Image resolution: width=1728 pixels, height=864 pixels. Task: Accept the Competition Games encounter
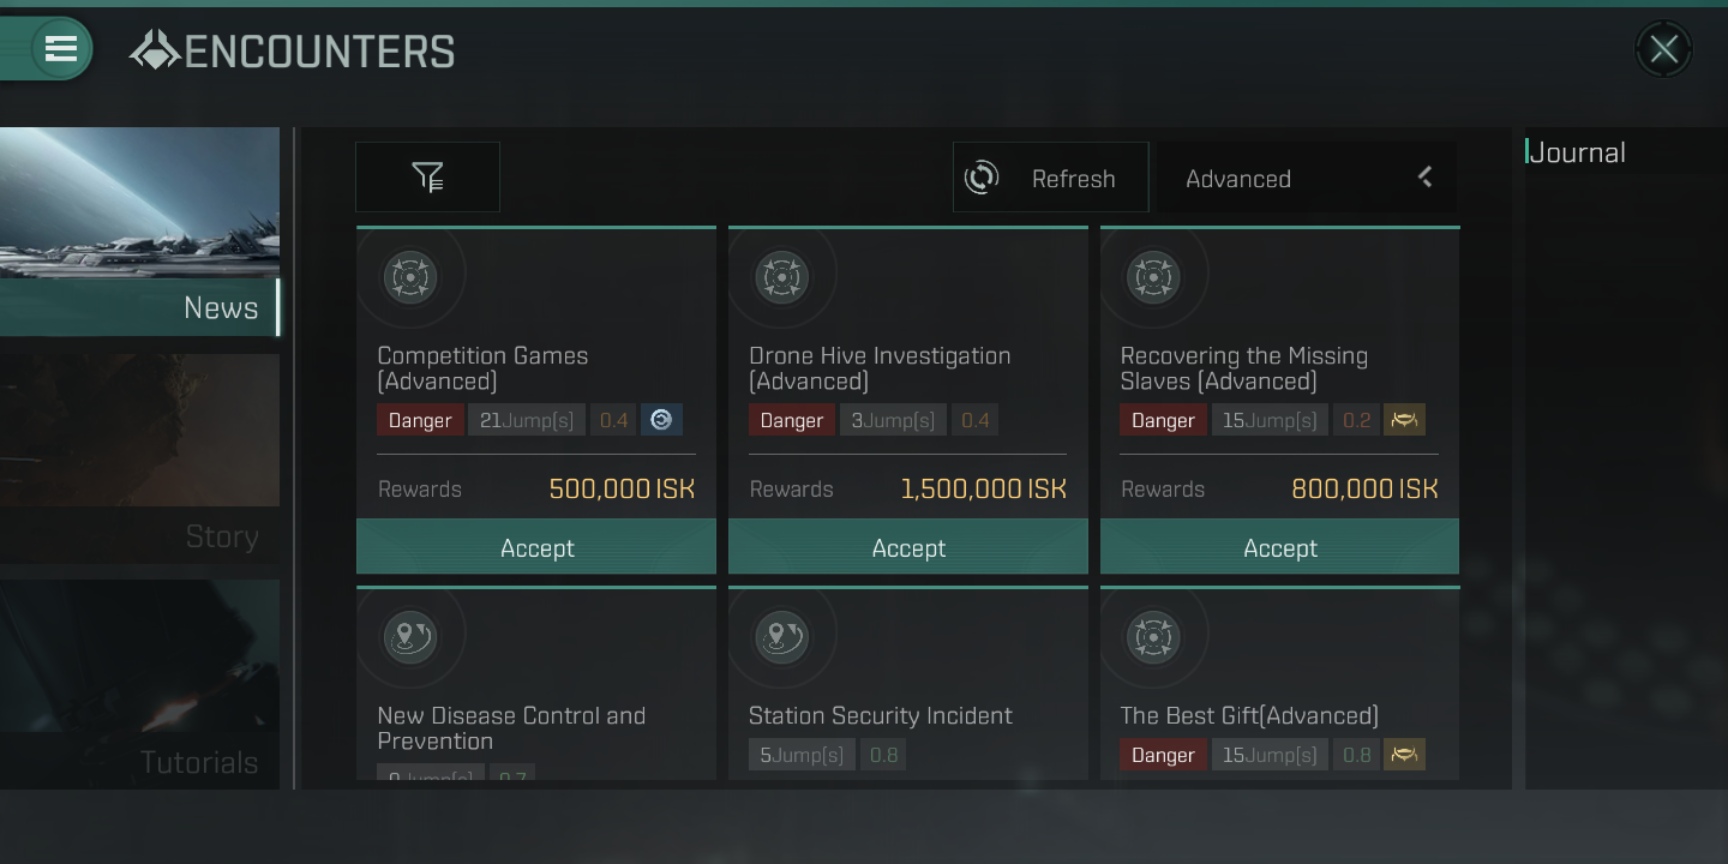tap(537, 547)
